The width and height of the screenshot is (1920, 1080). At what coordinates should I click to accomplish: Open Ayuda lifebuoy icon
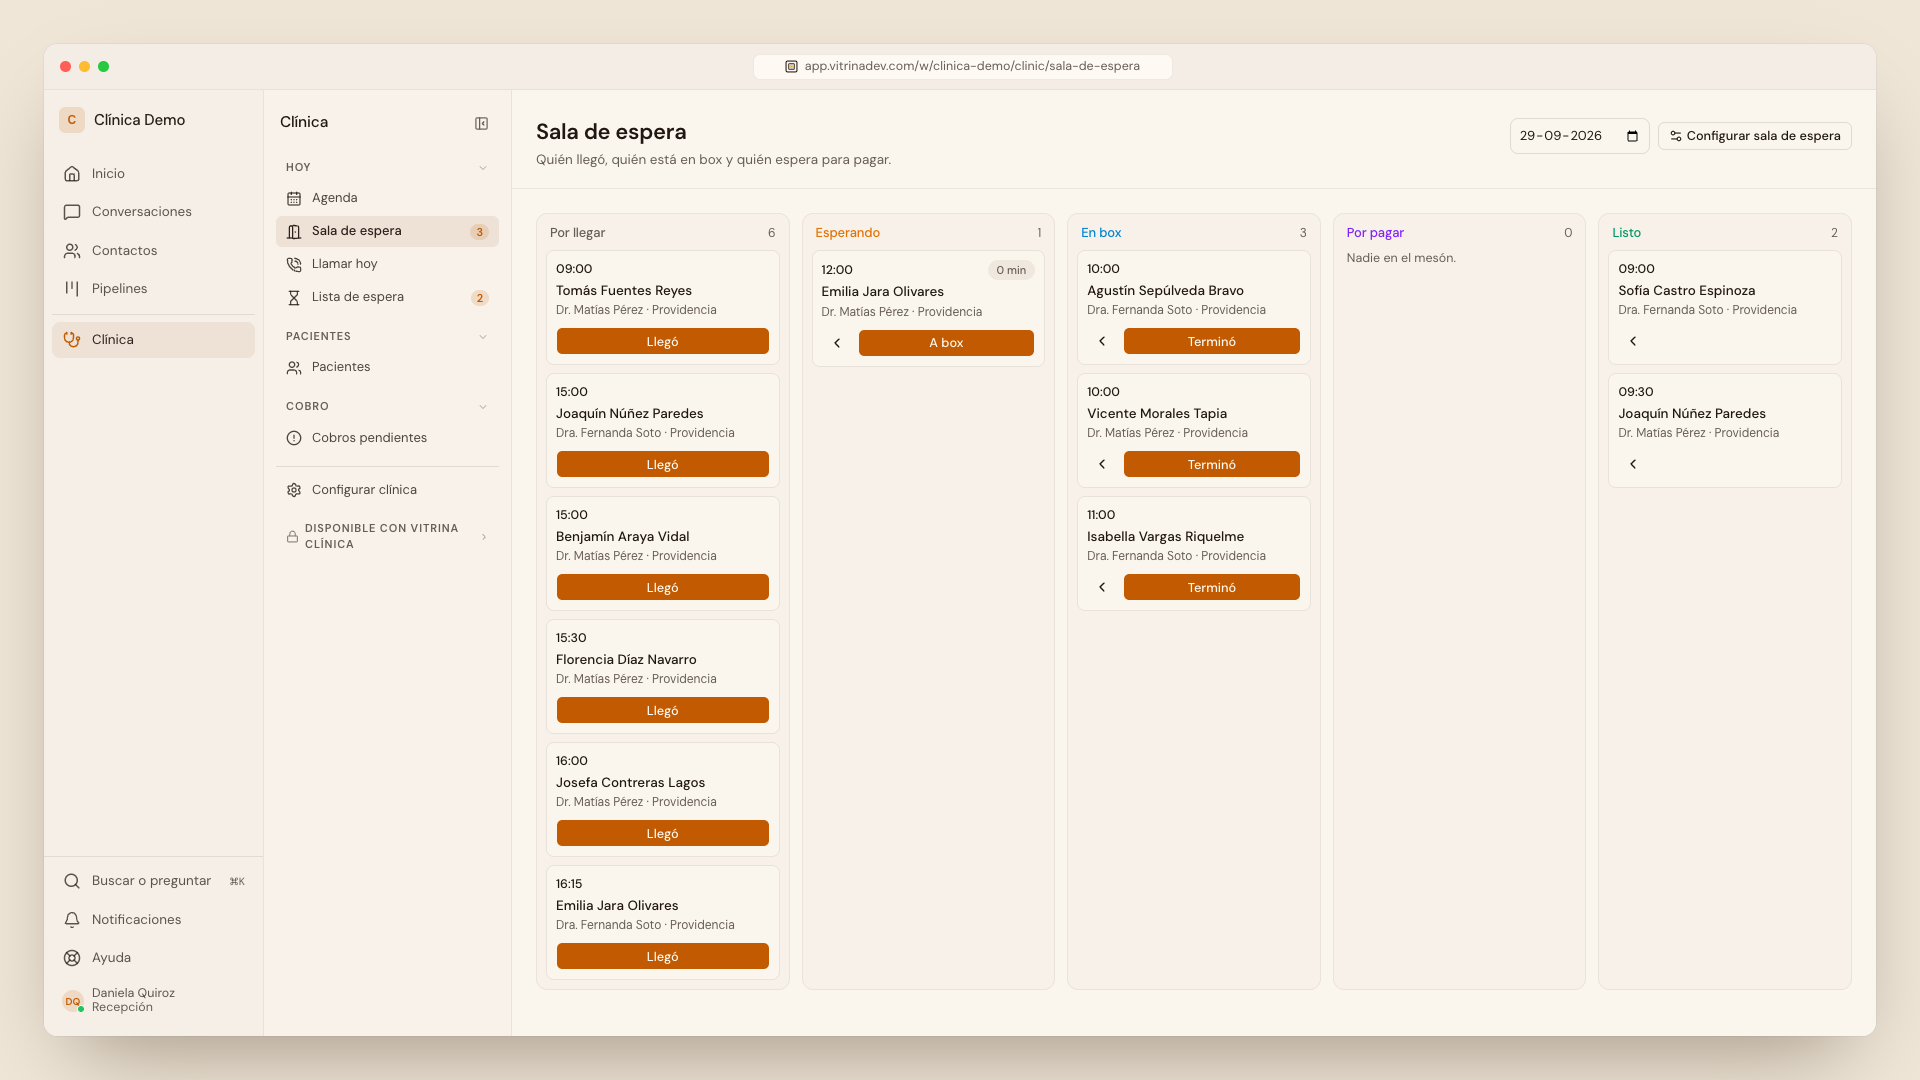[72, 958]
